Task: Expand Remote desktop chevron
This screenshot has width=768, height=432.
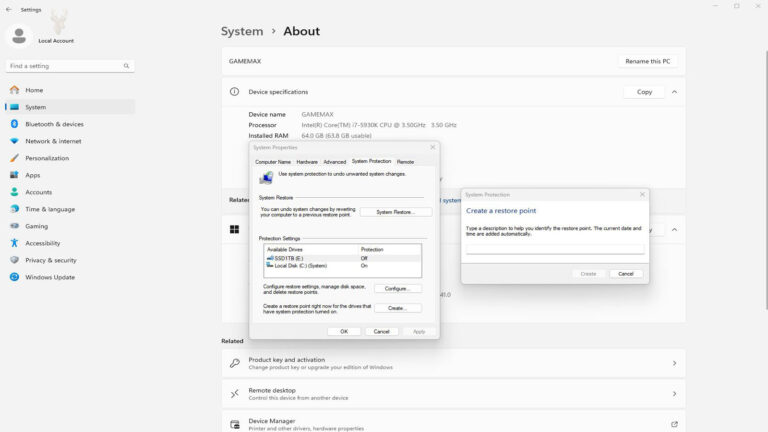Action: [674, 393]
